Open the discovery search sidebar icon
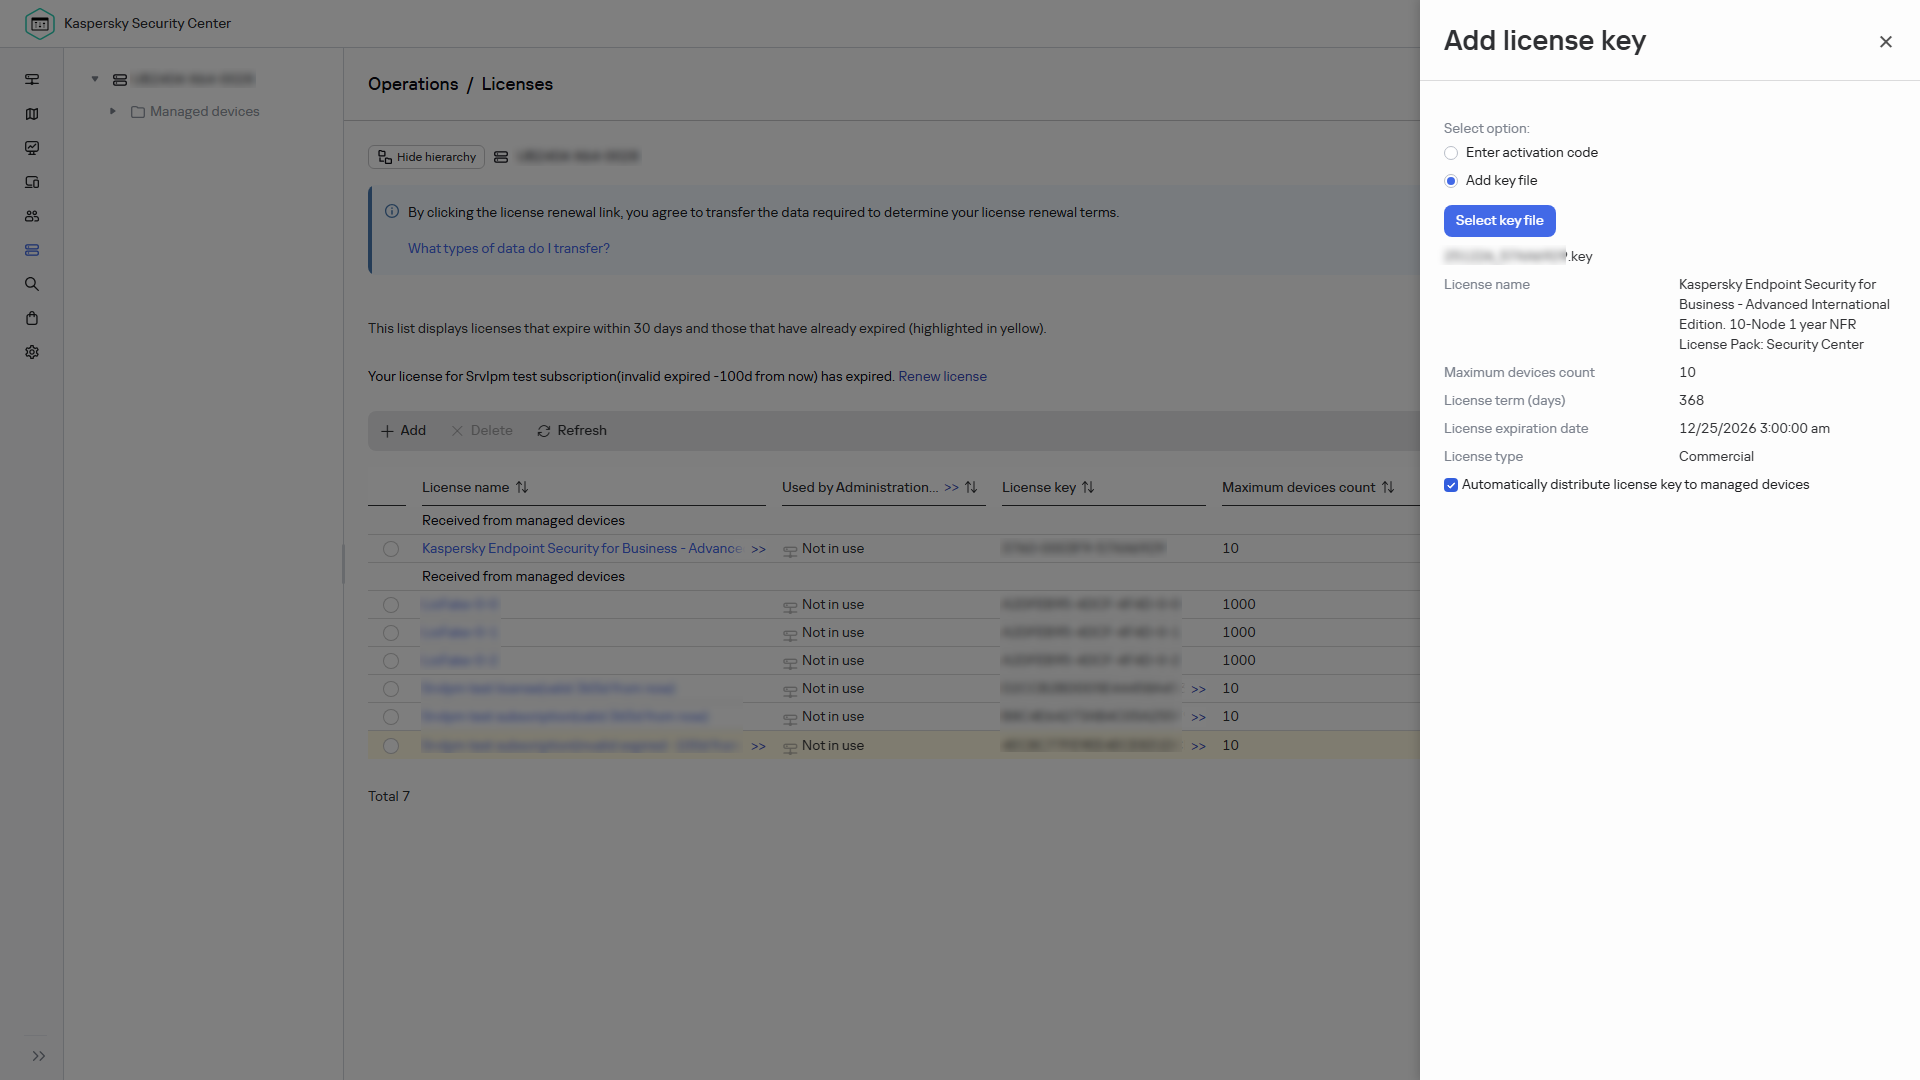Image resolution: width=1920 pixels, height=1080 pixels. tap(32, 284)
